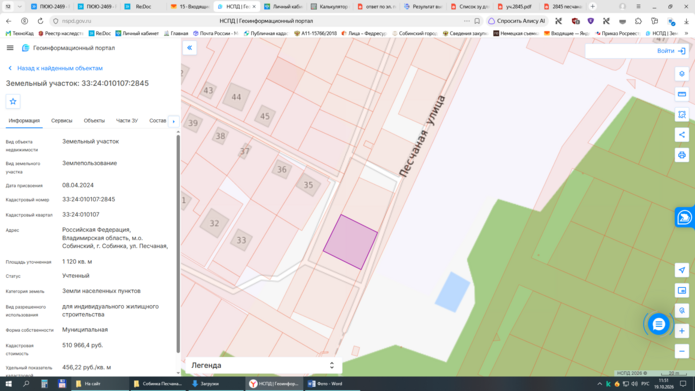Share the map view
Screen dimensions: 695x391
pyautogui.click(x=682, y=135)
